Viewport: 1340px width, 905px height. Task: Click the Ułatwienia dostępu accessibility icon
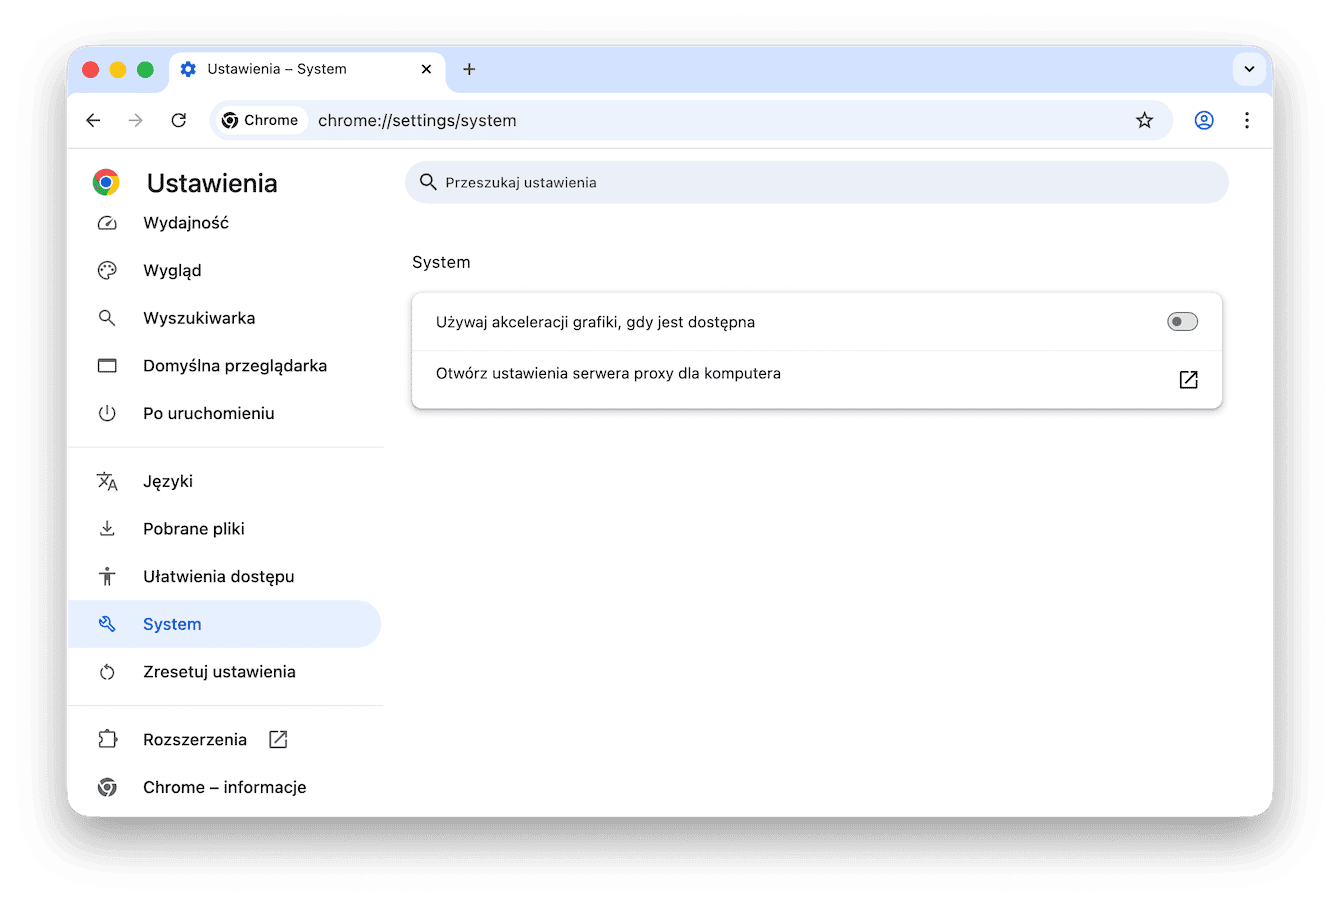click(x=107, y=576)
